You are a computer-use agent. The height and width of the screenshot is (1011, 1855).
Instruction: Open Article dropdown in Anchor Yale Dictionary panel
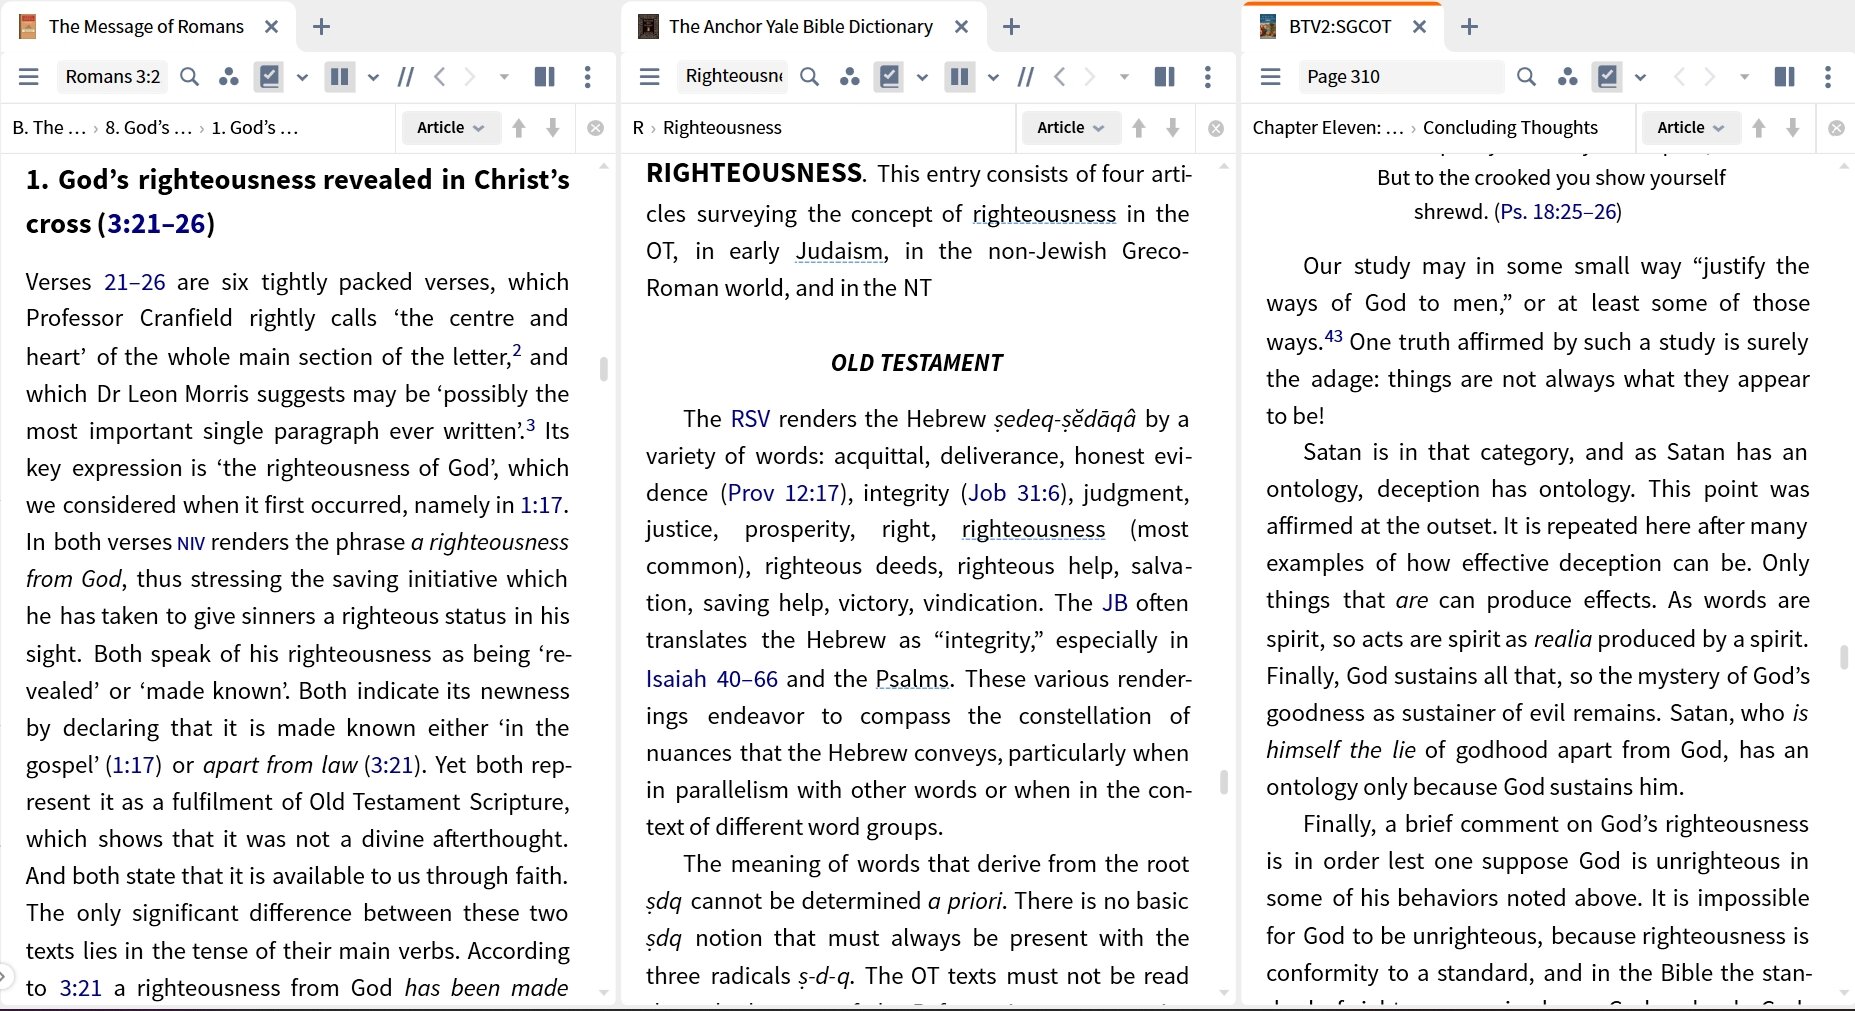pos(1070,128)
